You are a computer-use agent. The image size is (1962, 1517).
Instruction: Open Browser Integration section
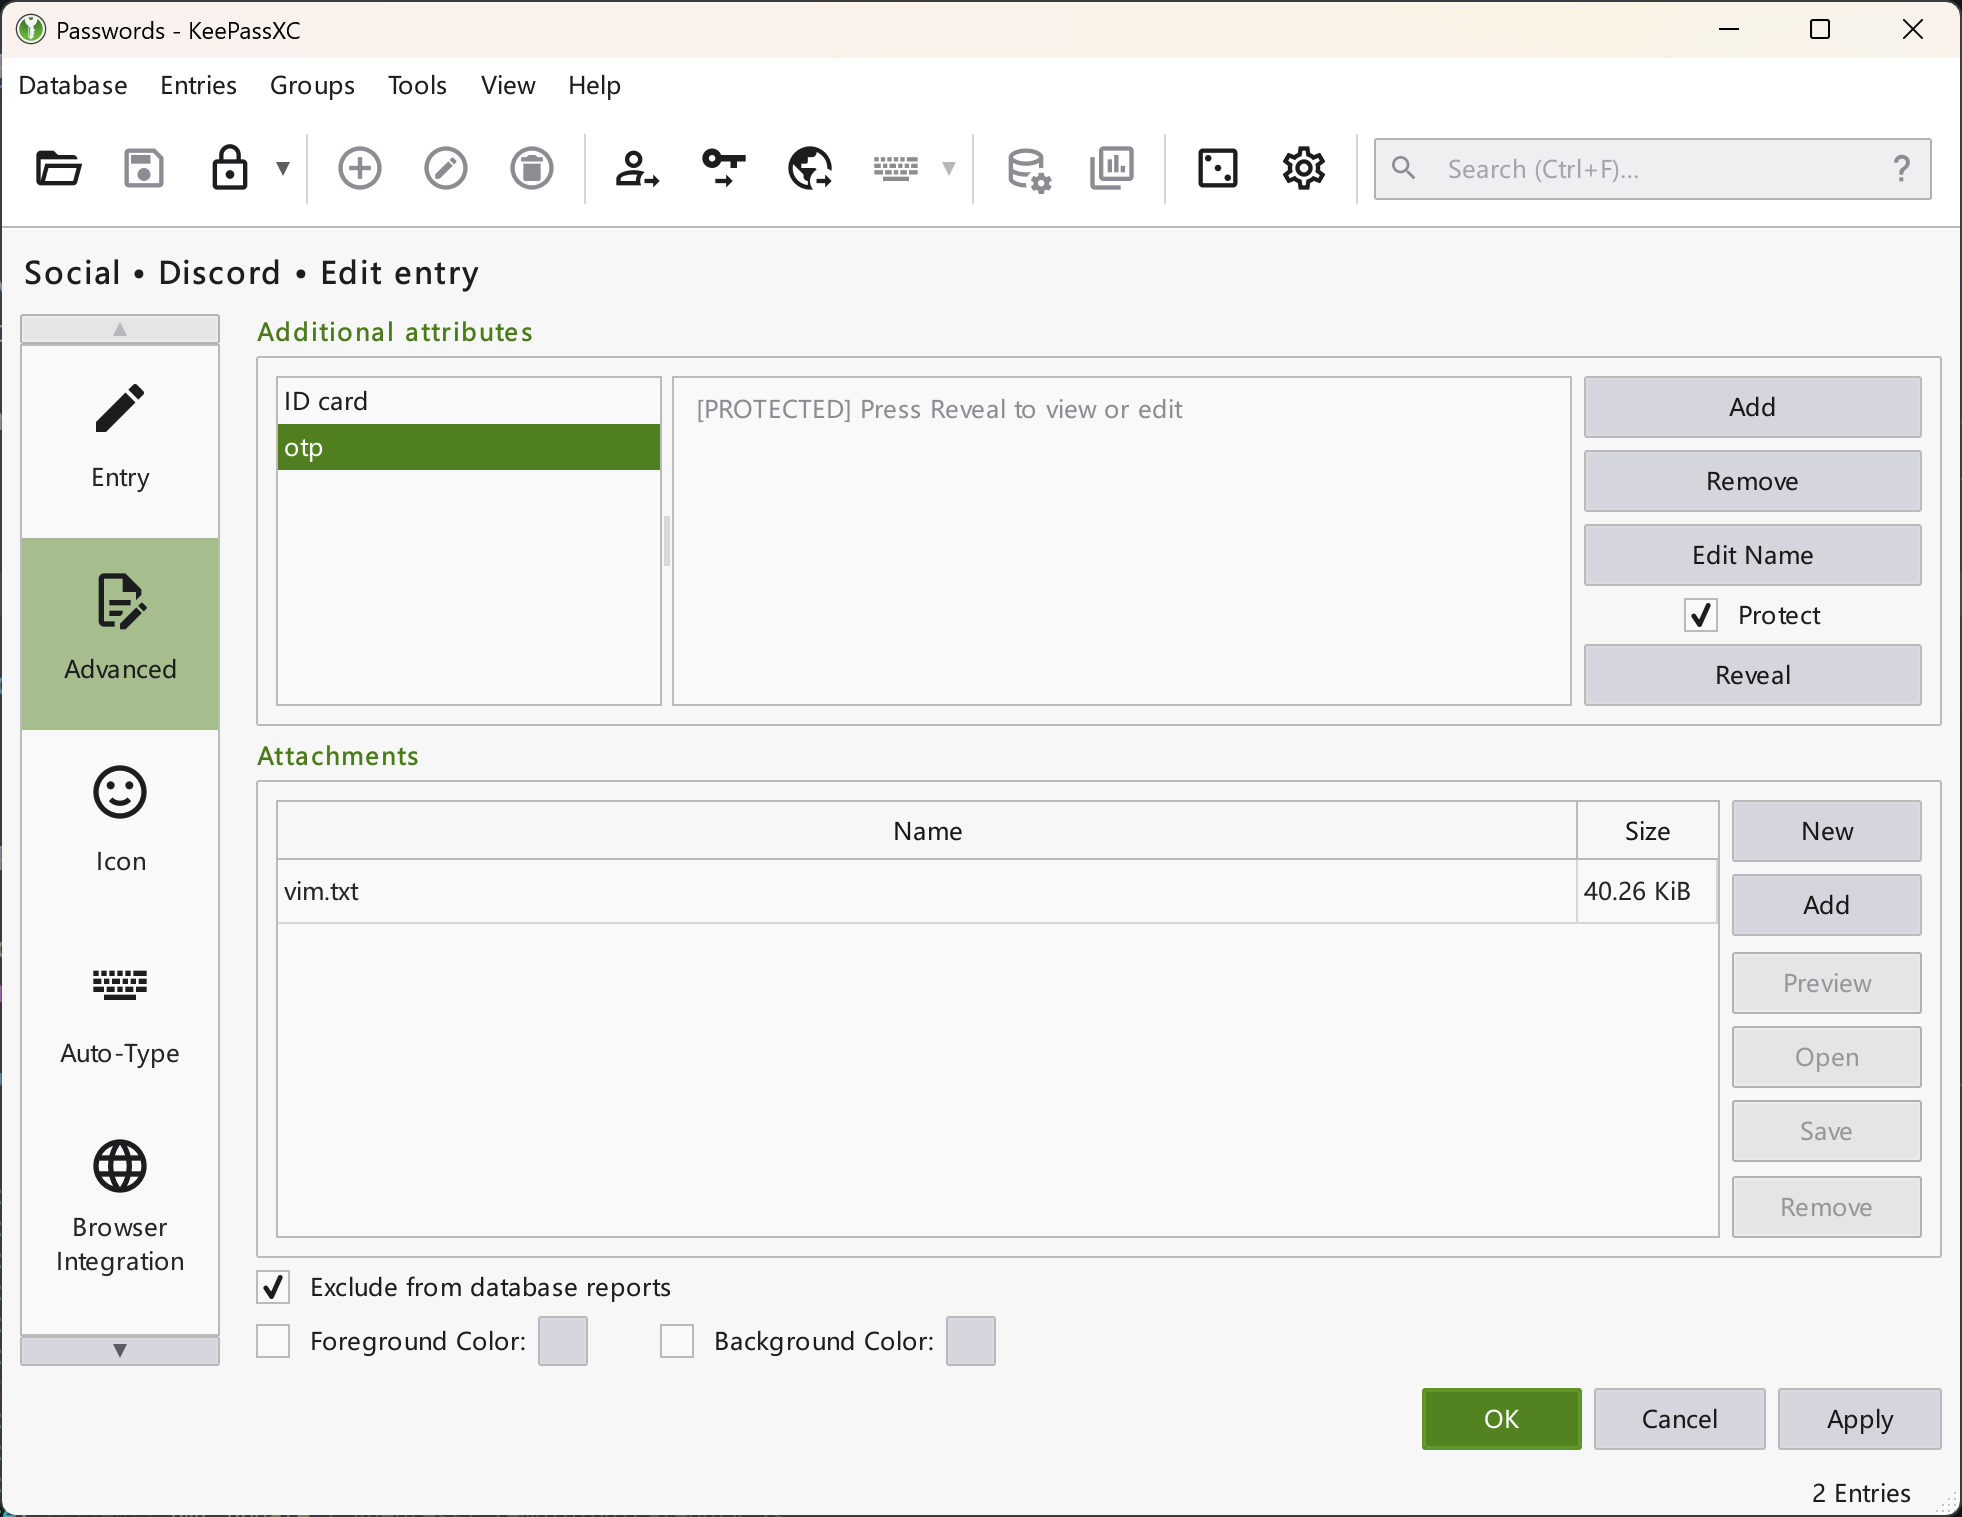point(120,1209)
